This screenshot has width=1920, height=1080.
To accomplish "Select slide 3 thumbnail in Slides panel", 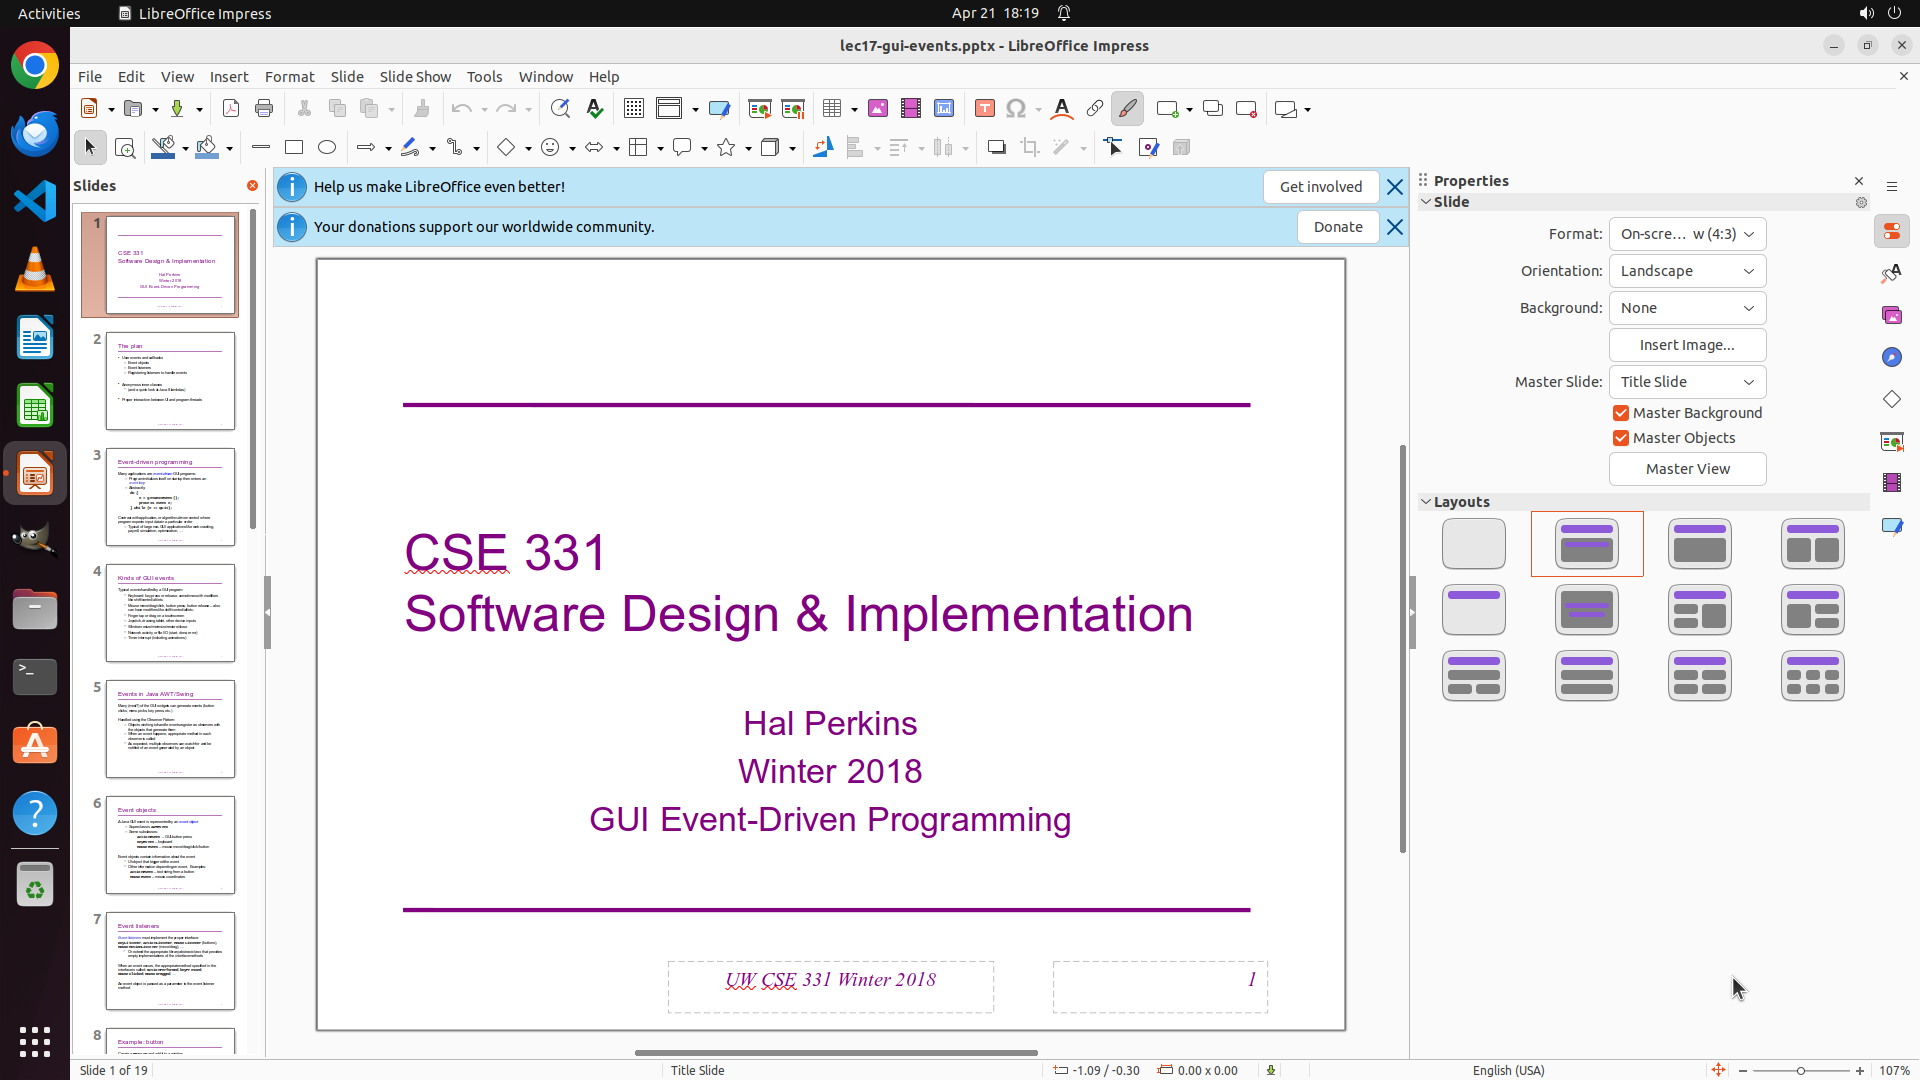I will [x=170, y=497].
